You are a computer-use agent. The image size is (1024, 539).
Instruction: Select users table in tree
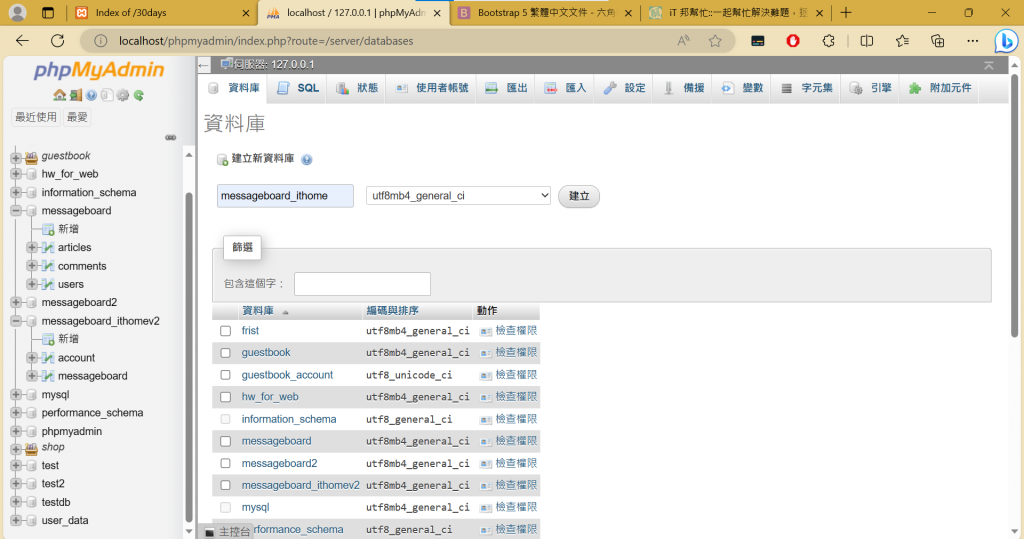click(x=71, y=284)
